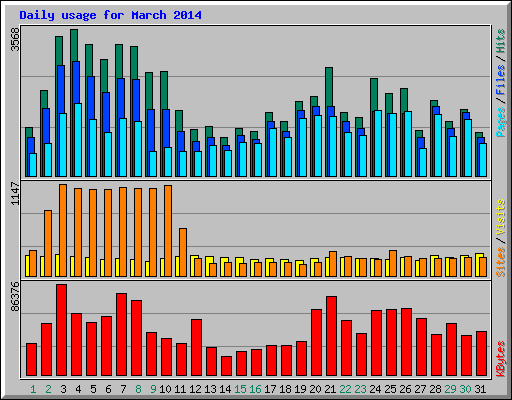Click day label 21 on the axis

coord(330,389)
